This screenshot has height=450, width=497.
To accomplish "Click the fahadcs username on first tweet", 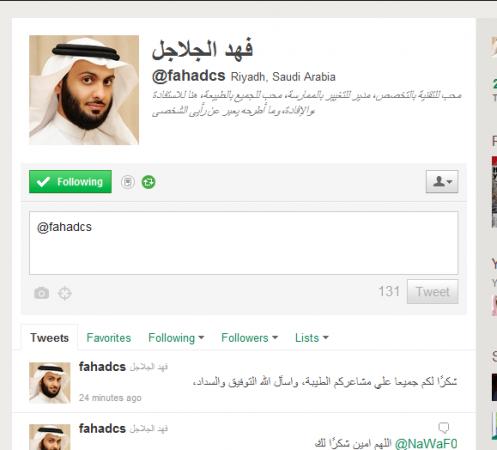I will click(x=102, y=367).
